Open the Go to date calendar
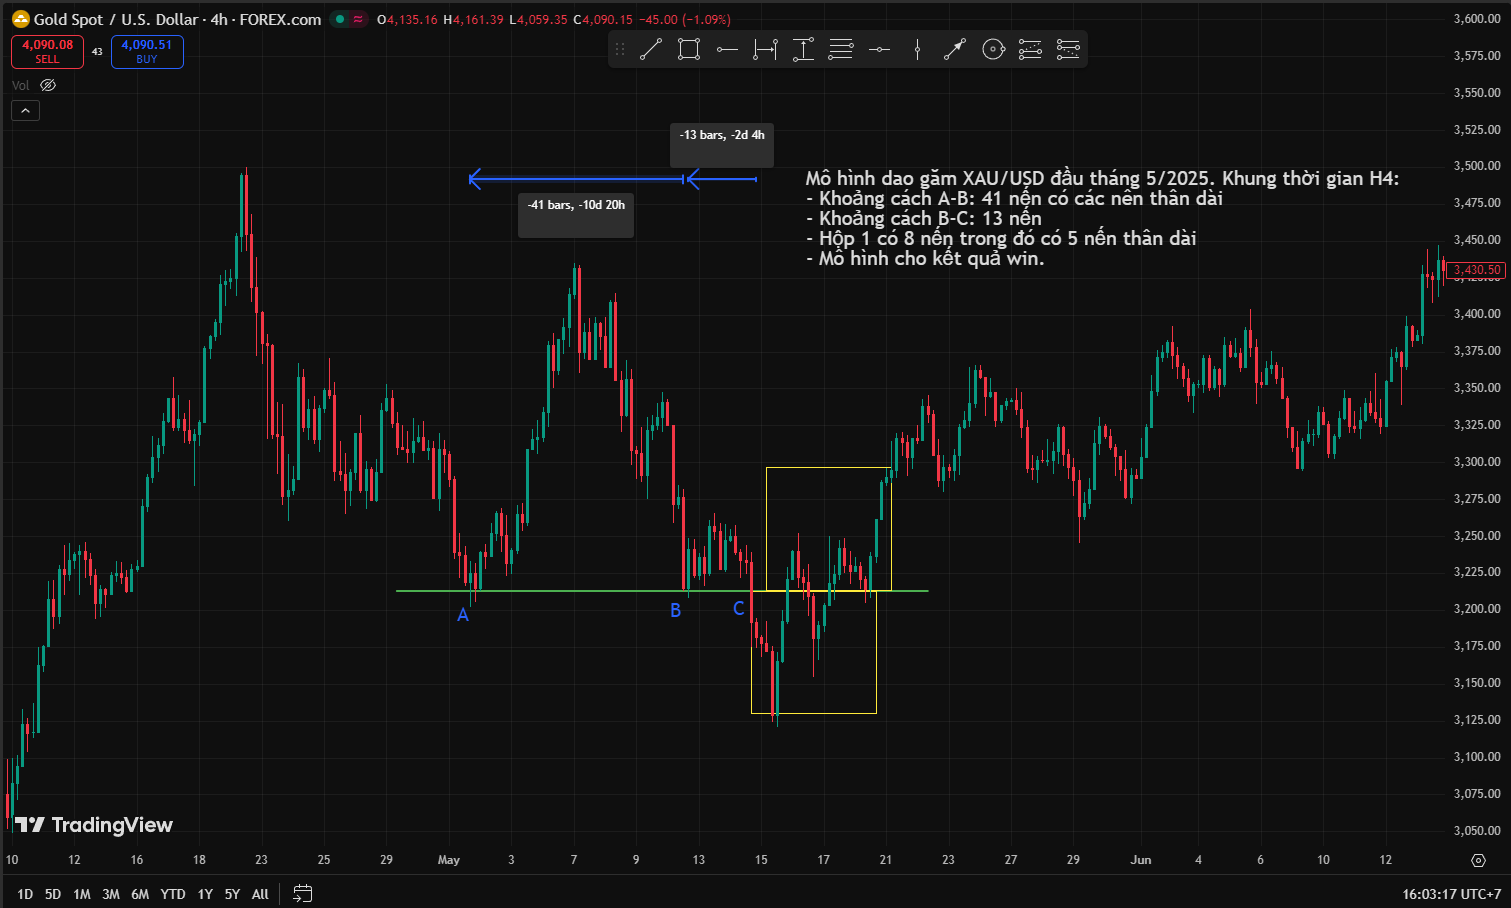 tap(303, 893)
